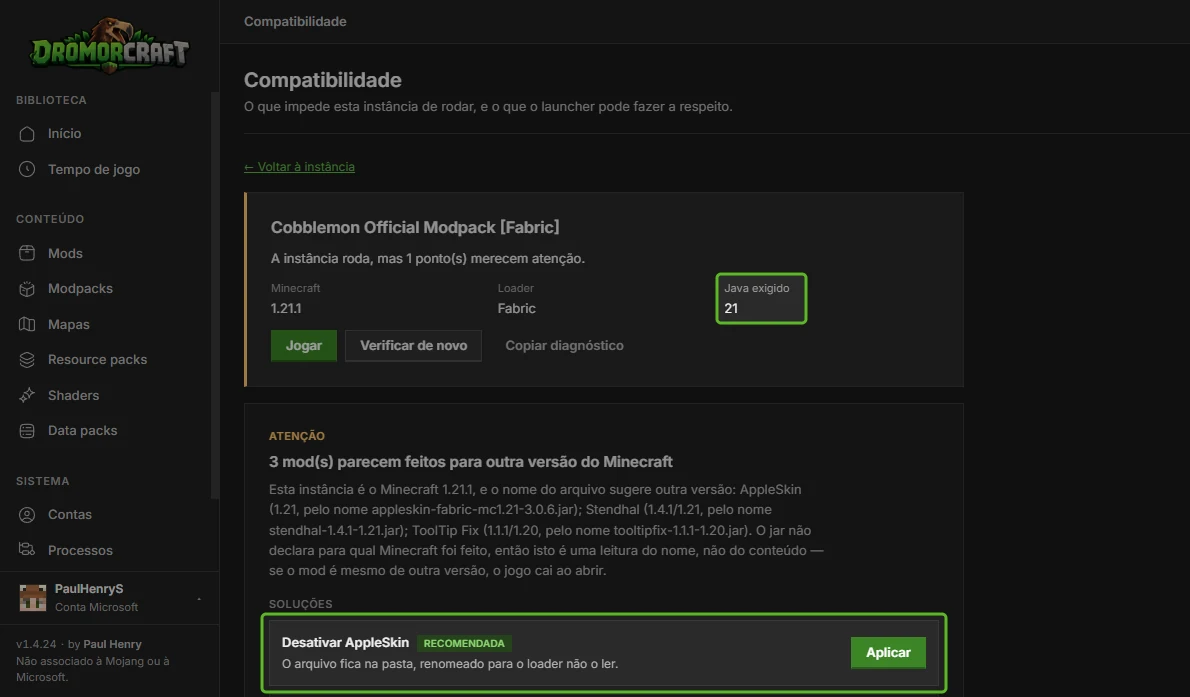
Task: Click the ATENÇÃO warning label
Action: [297, 436]
